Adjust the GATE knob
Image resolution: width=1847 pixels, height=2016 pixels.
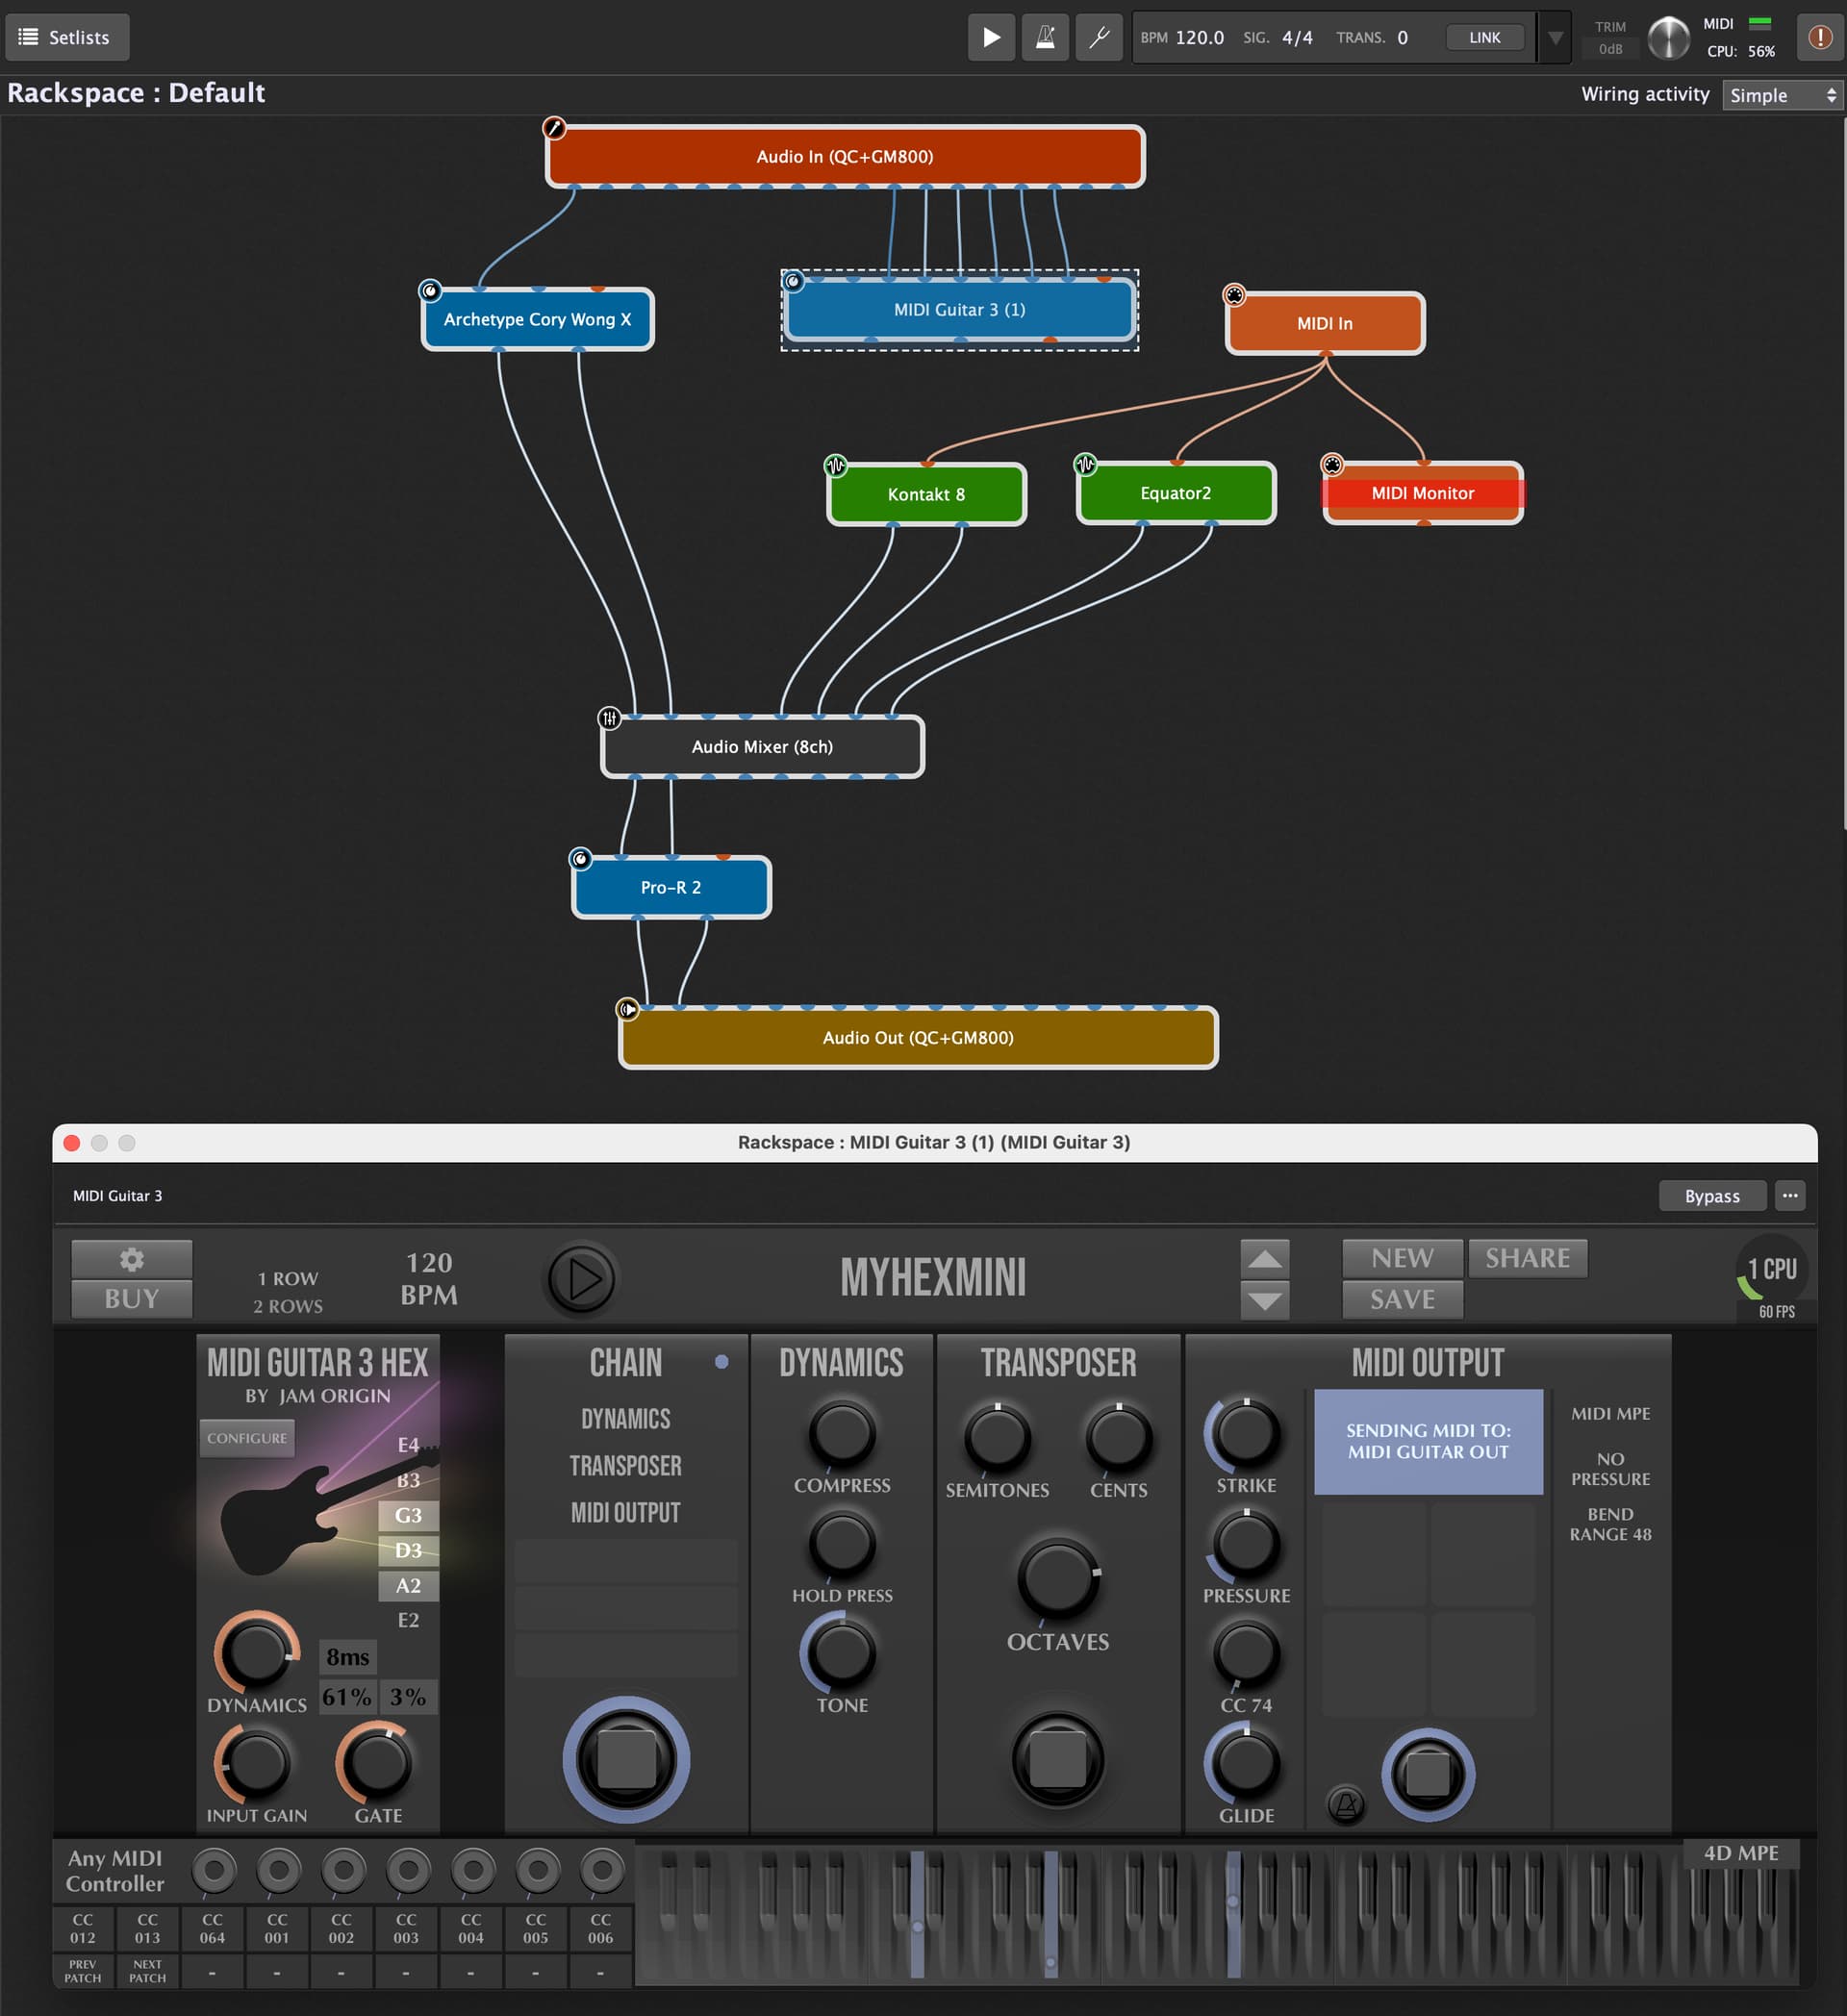(x=376, y=1764)
